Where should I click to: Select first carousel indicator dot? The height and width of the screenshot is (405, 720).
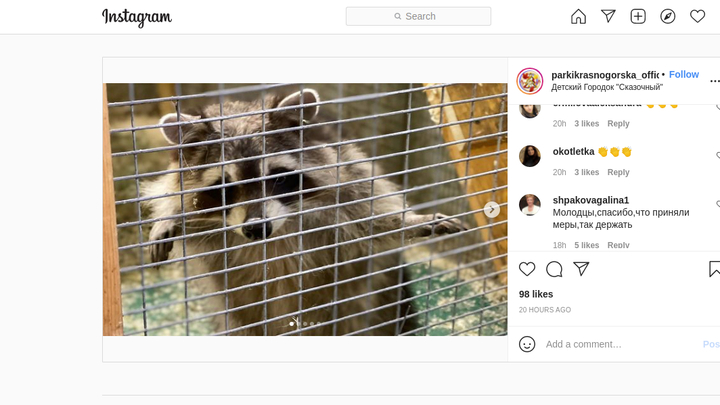tap(292, 324)
